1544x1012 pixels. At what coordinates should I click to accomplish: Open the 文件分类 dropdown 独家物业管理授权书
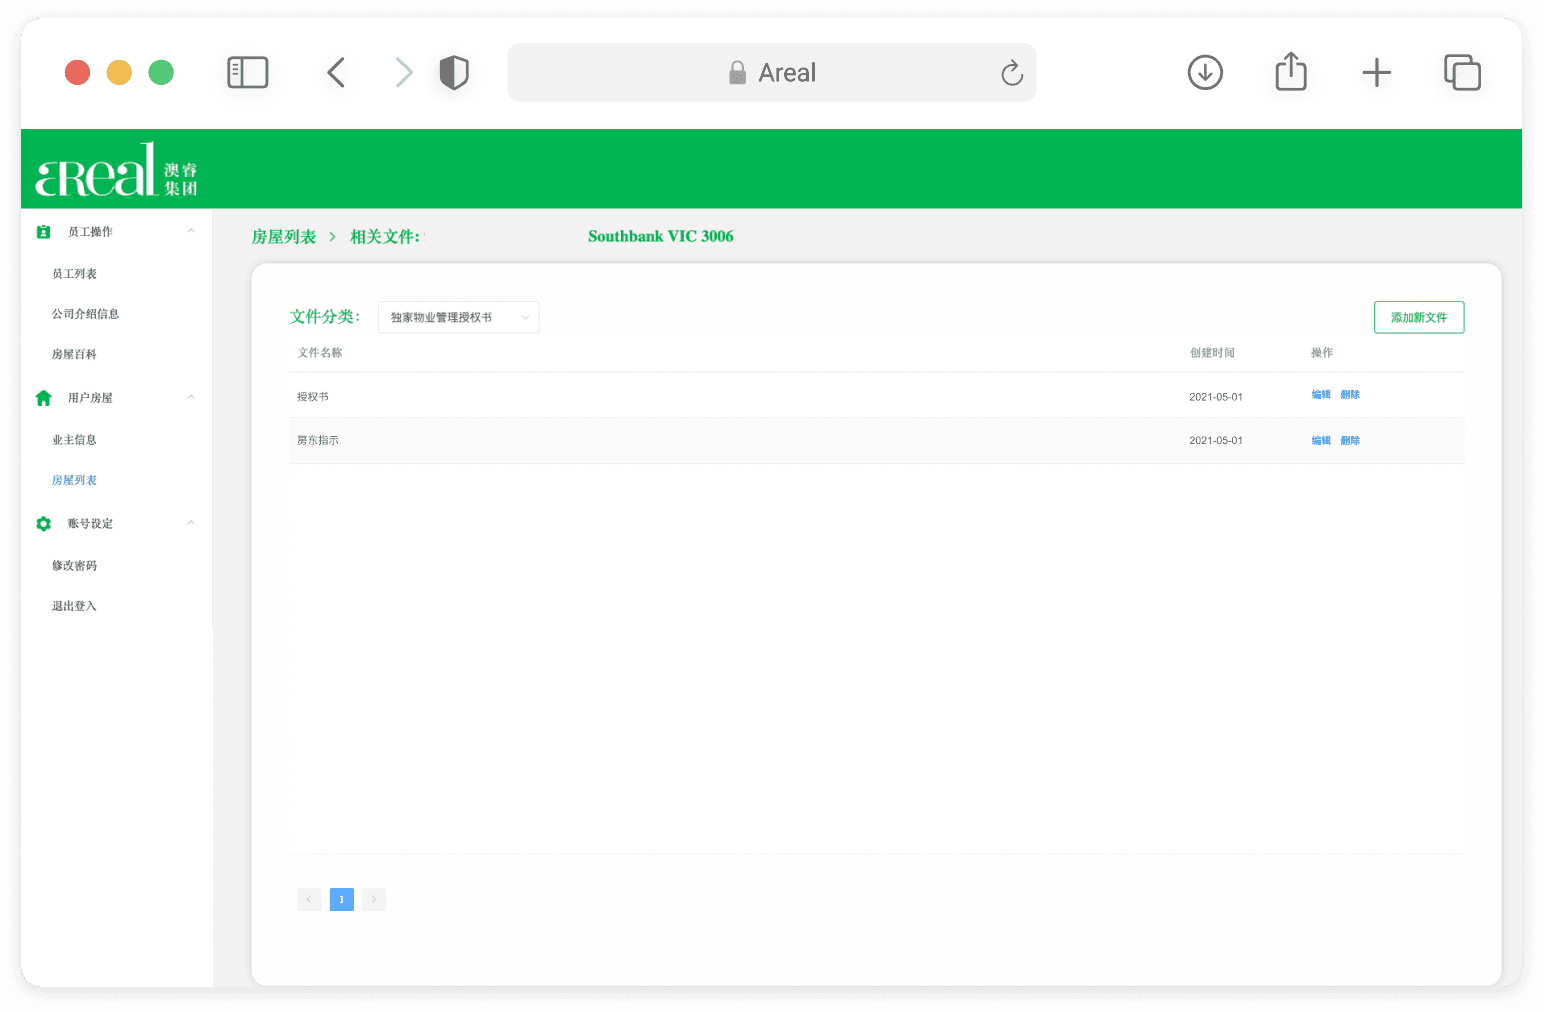tap(459, 318)
